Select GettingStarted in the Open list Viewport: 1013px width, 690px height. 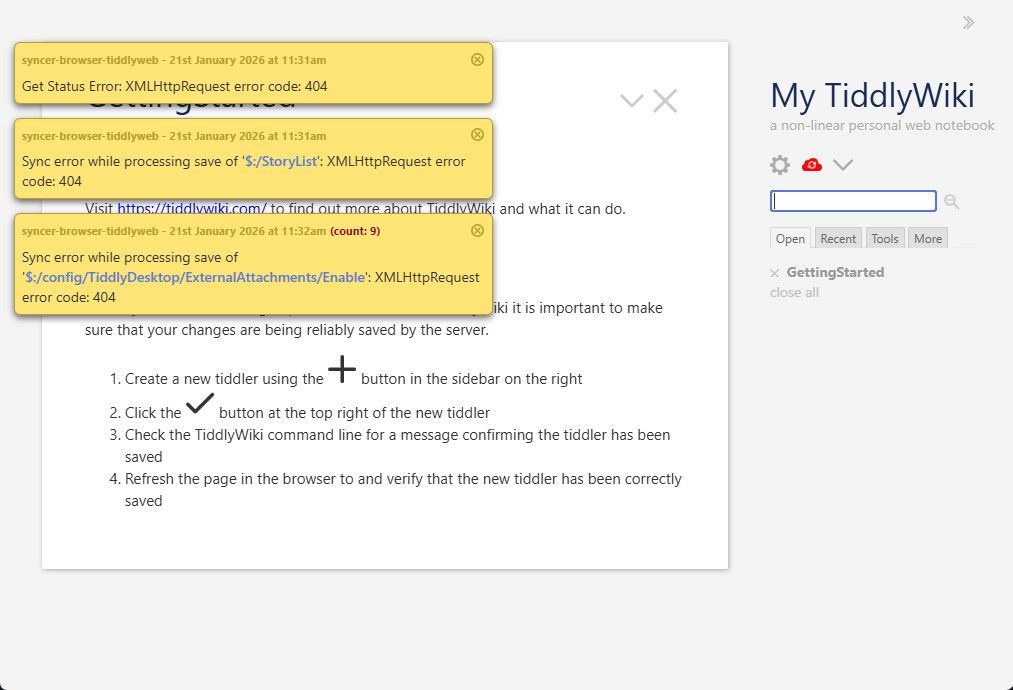coord(835,272)
